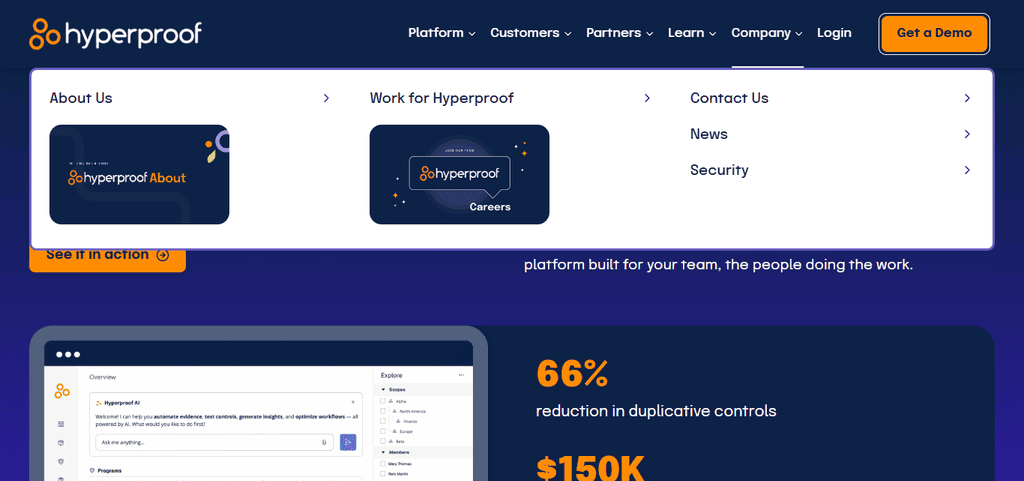Open Contact Us from the Company menu

(x=729, y=98)
